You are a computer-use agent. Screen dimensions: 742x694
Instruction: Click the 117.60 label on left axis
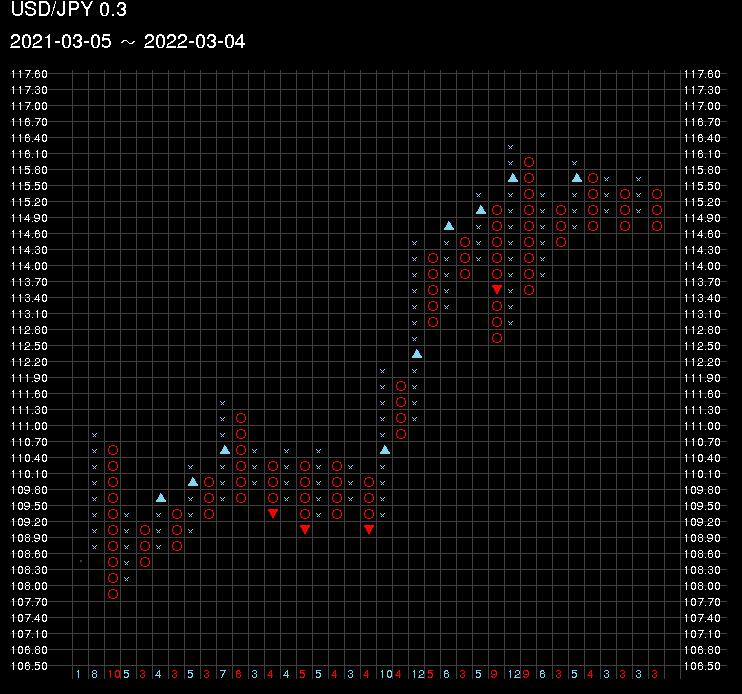pos(29,74)
